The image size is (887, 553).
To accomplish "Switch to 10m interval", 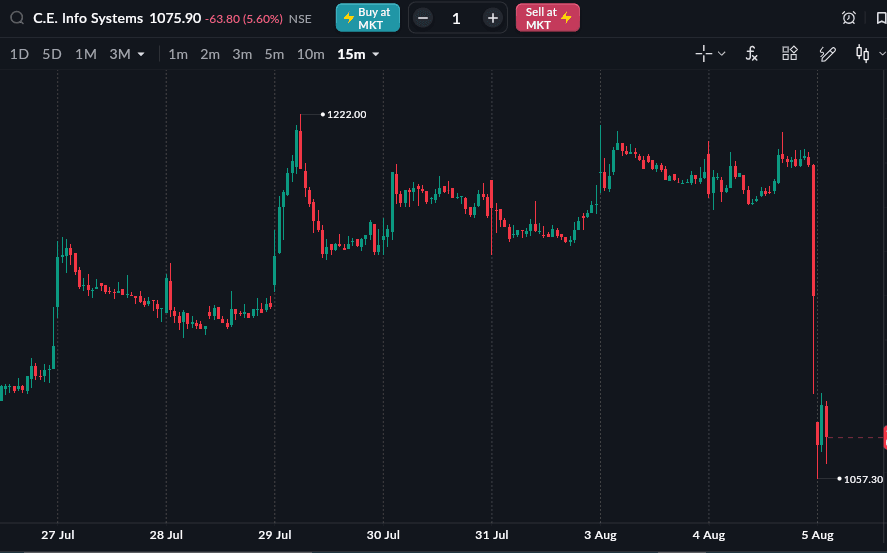I will [311, 54].
